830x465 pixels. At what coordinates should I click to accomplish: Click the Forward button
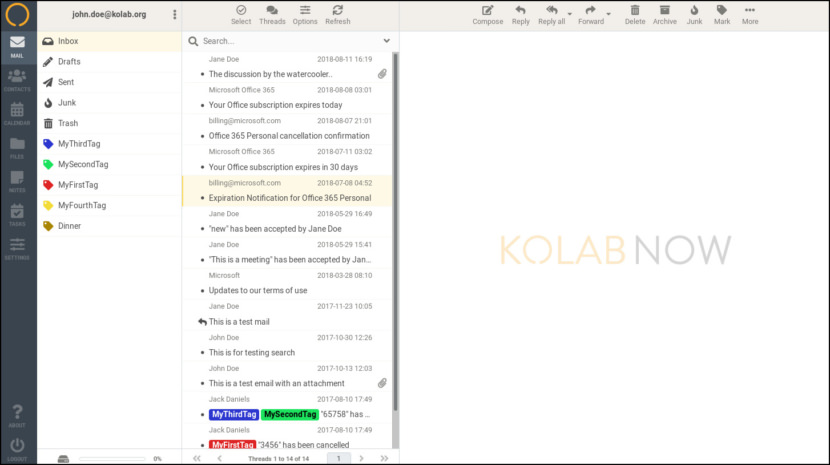591,15
